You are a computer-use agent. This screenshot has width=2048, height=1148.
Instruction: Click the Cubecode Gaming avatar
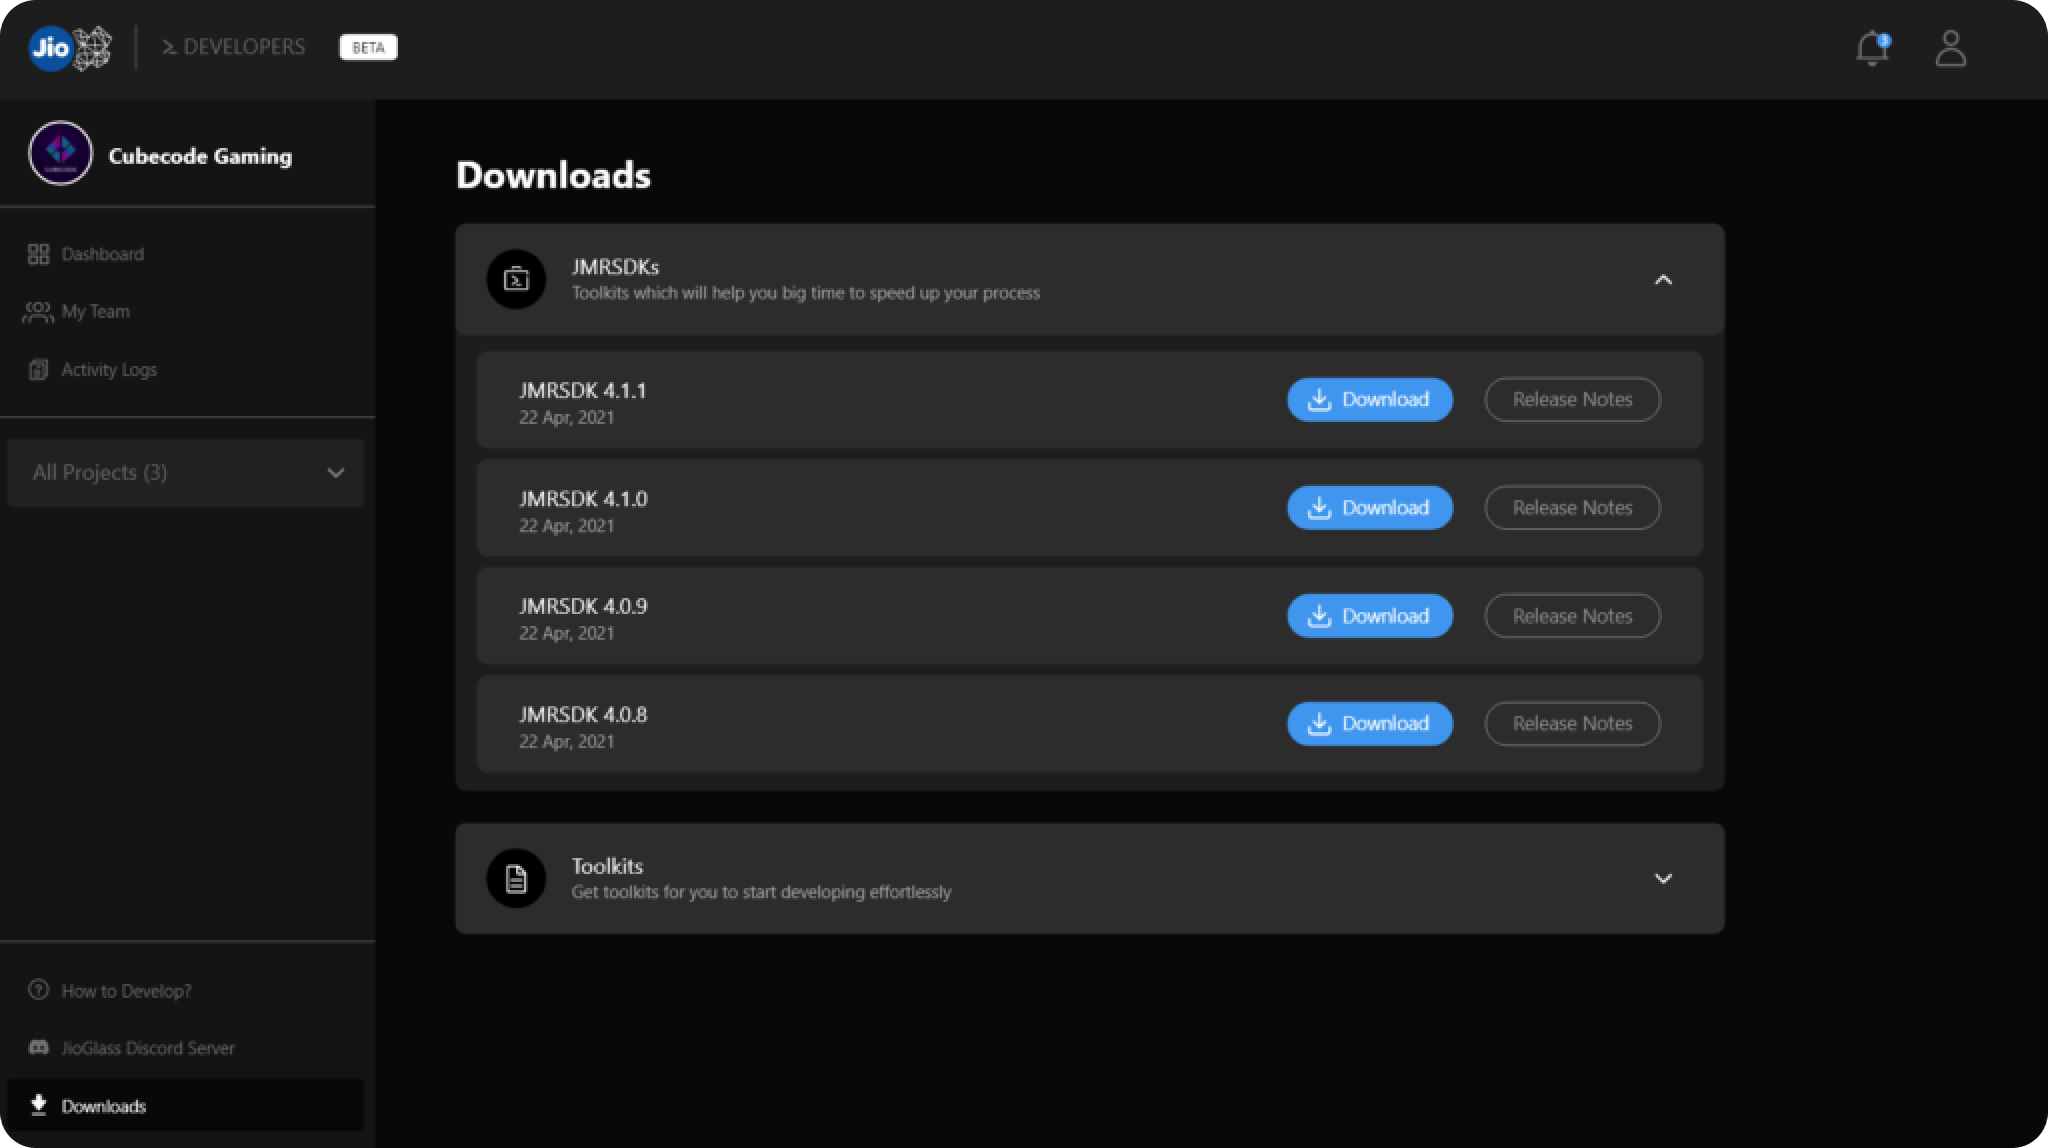pos(60,154)
